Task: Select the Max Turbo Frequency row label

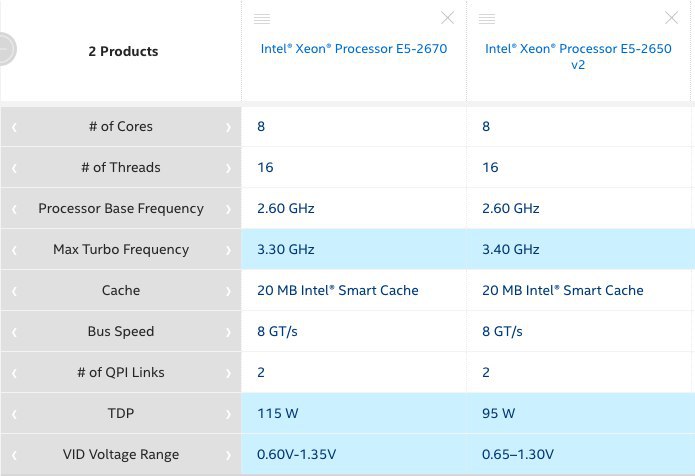Action: [x=121, y=250]
